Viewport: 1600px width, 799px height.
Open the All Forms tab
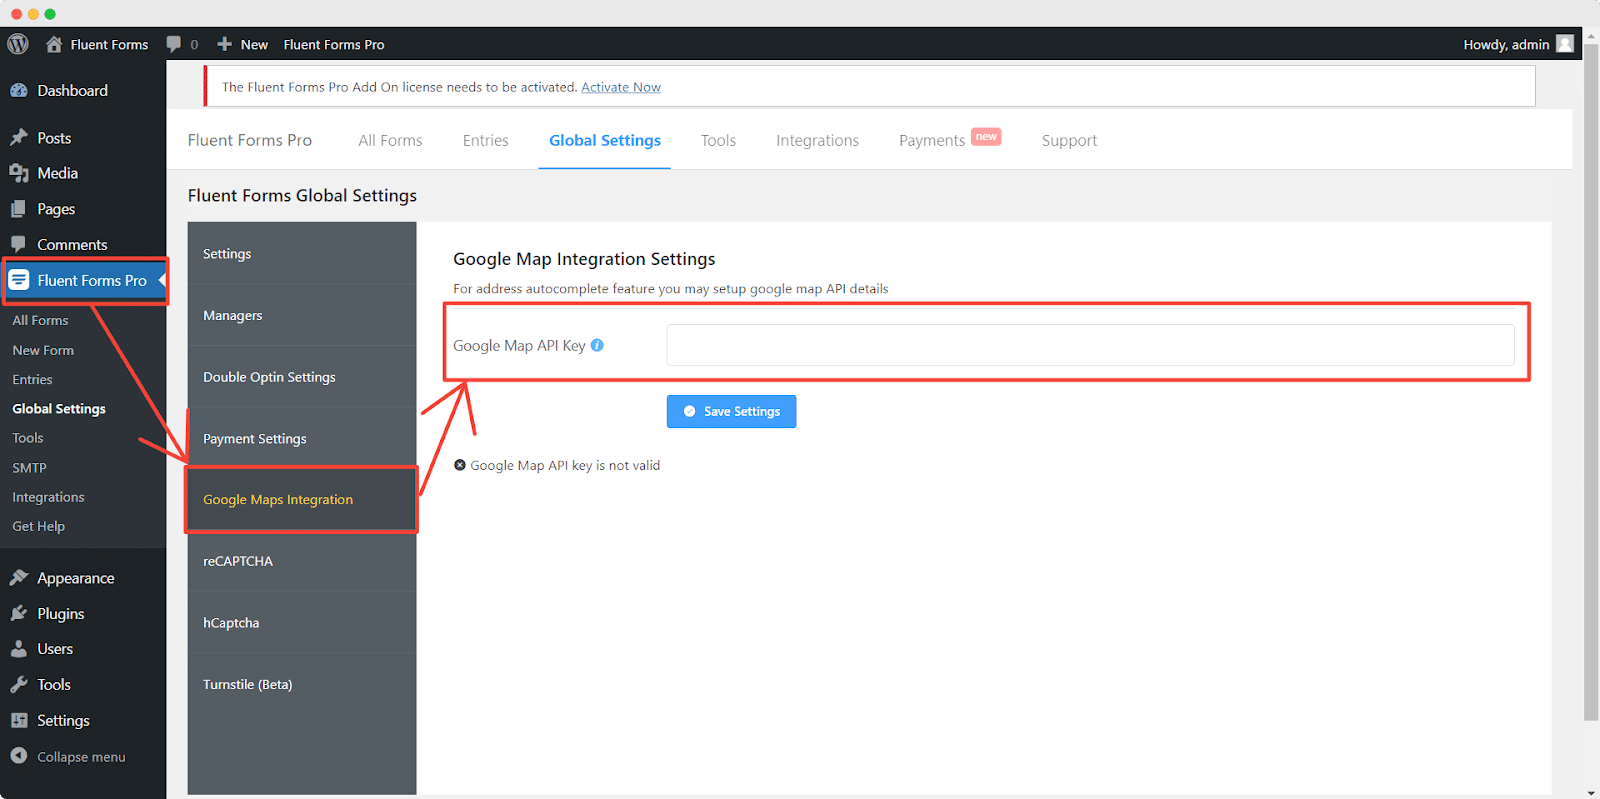coord(390,140)
